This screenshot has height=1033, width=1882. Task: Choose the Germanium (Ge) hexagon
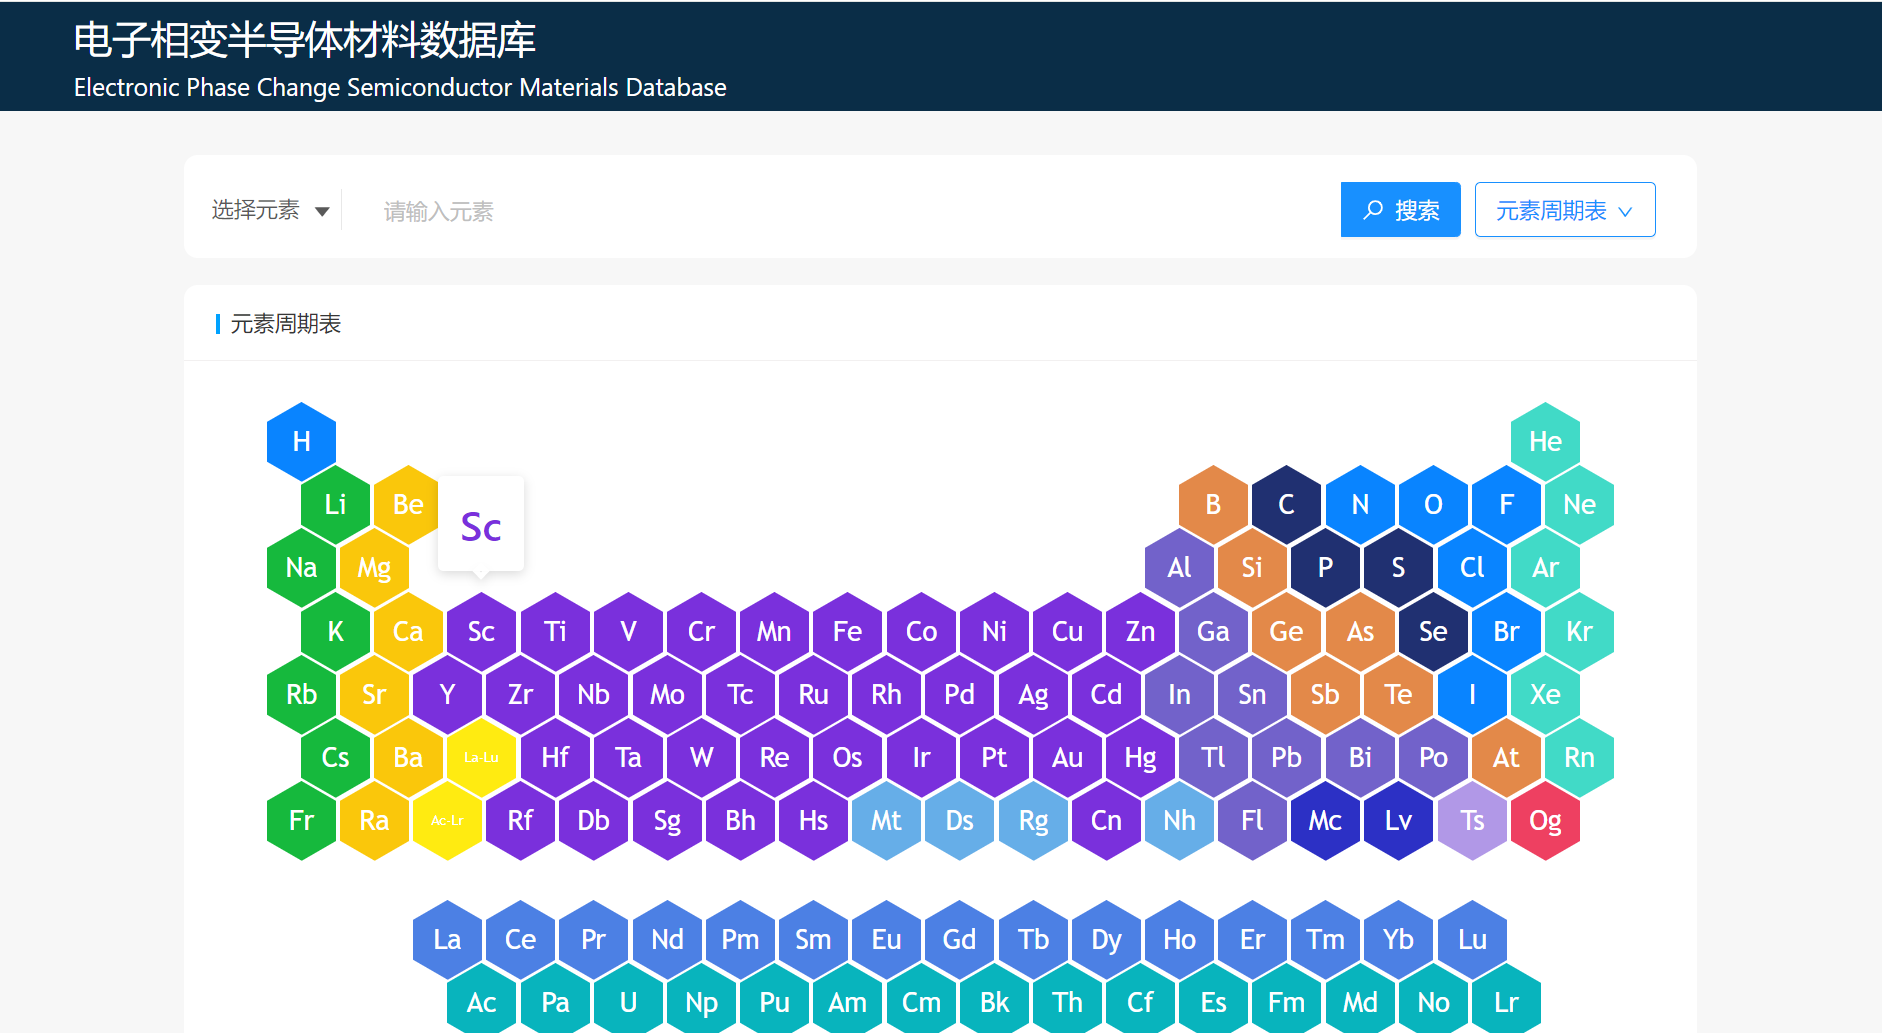(1286, 631)
